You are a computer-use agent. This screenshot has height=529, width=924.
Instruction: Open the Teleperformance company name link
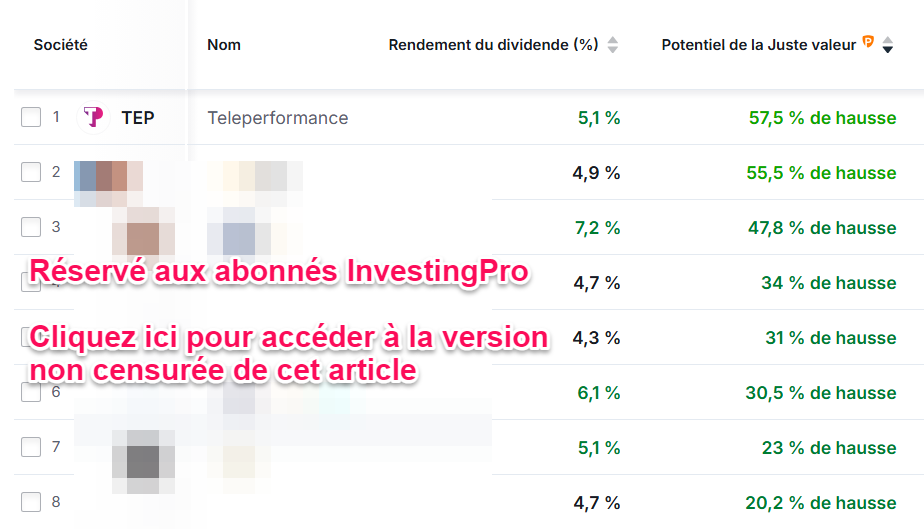tap(278, 118)
